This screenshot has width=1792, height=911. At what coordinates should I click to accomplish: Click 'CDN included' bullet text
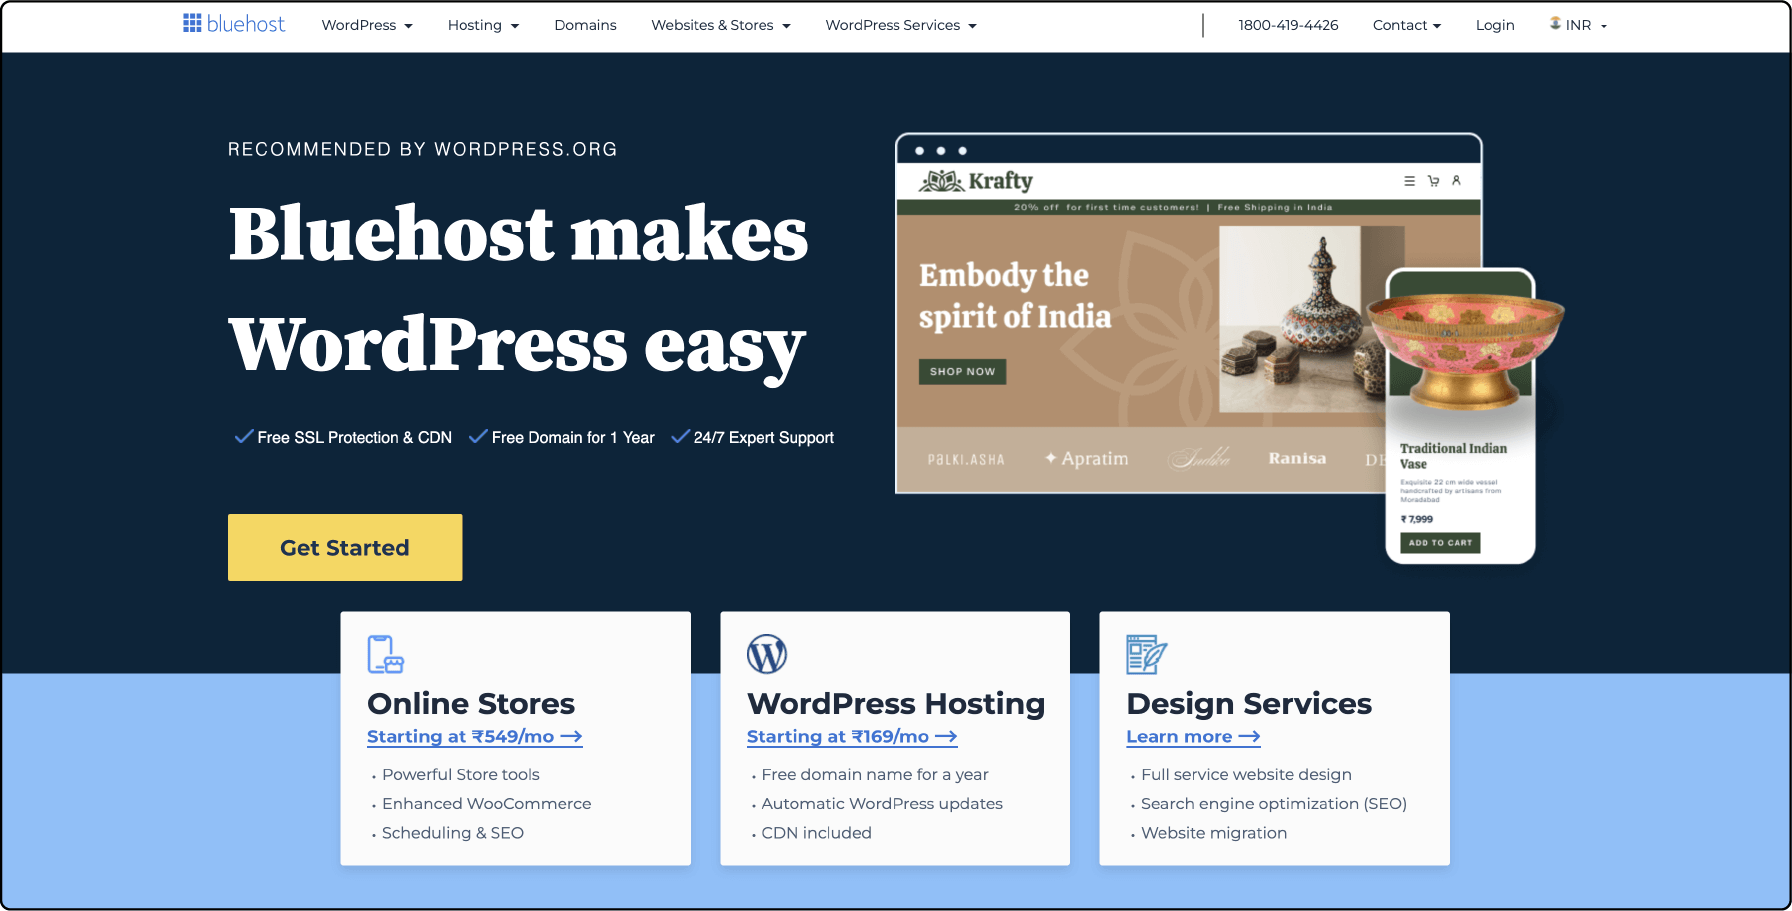pyautogui.click(x=816, y=833)
